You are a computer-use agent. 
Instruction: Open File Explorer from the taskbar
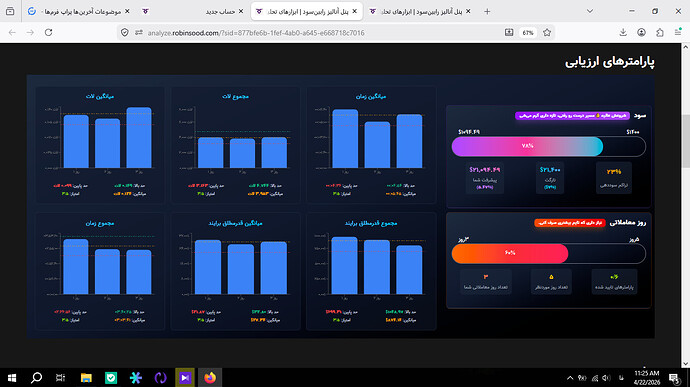pos(86,377)
